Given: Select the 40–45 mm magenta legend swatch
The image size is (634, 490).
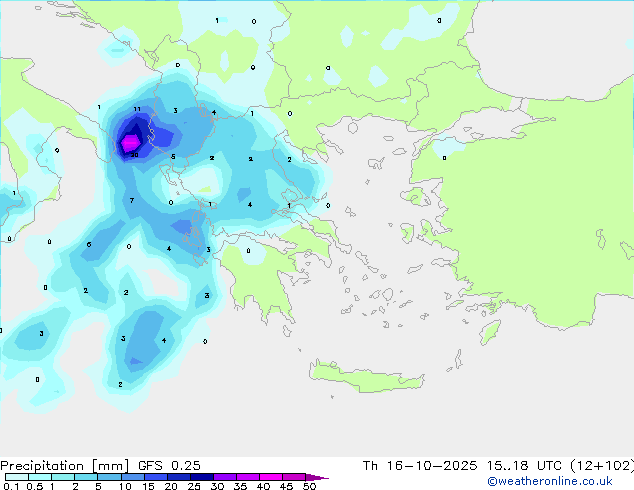Looking at the screenshot, I should click(x=271, y=477).
